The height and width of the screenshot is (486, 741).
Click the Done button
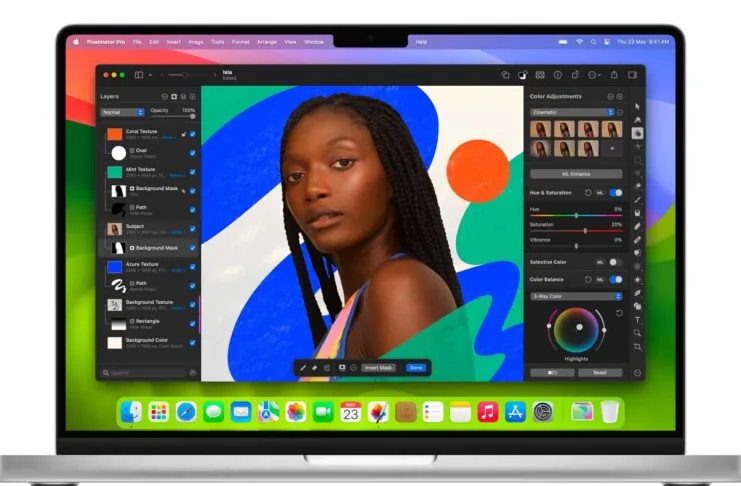click(416, 368)
